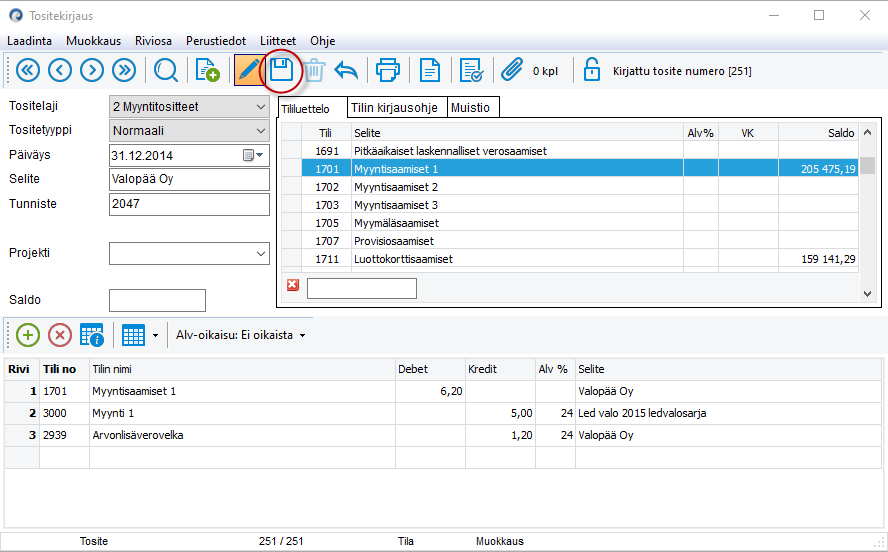Viewport: 888px width, 552px height.
Task: Go to the first voucher with double-left arrow
Action: (x=28, y=71)
